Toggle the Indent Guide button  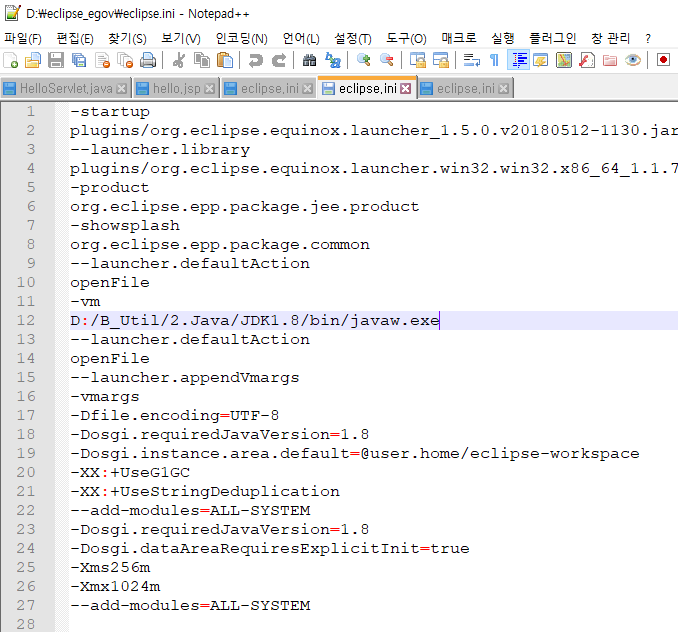pos(518,60)
